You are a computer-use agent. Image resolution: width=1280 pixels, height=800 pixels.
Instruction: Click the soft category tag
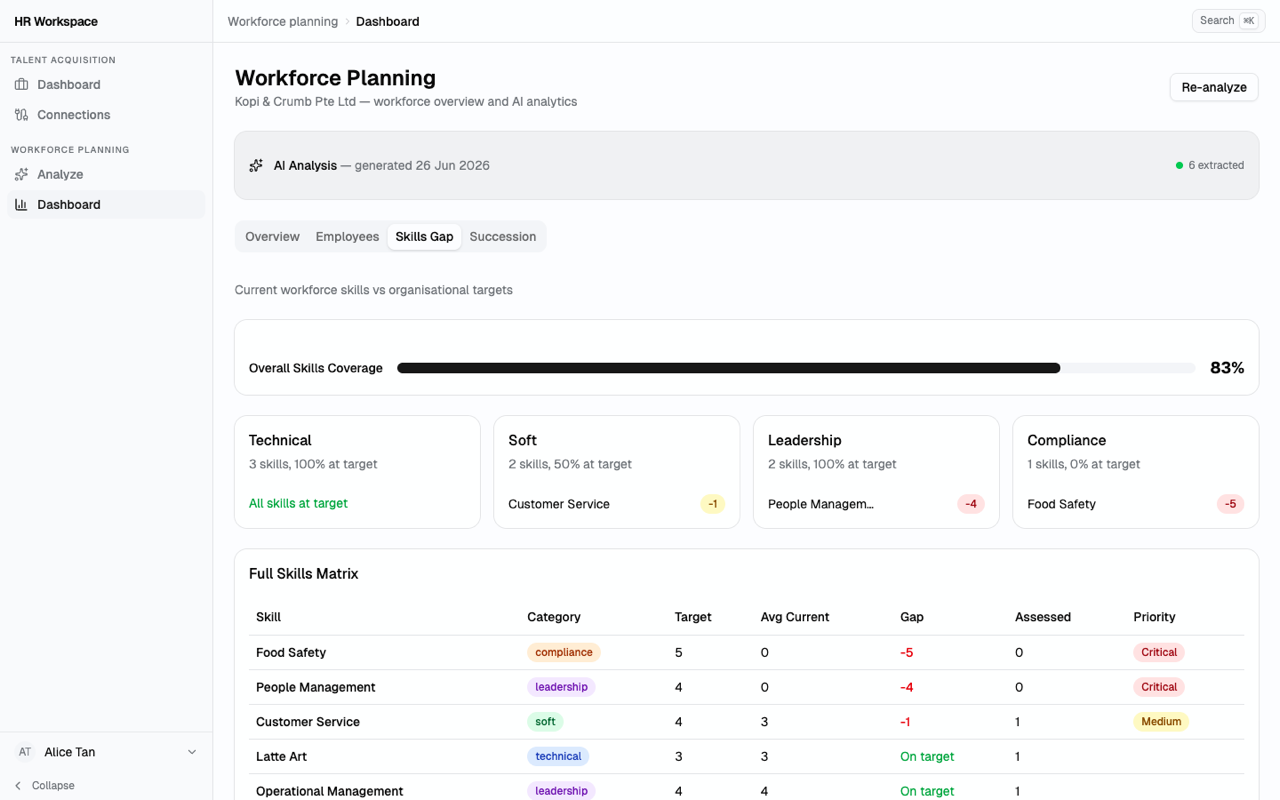tap(545, 722)
